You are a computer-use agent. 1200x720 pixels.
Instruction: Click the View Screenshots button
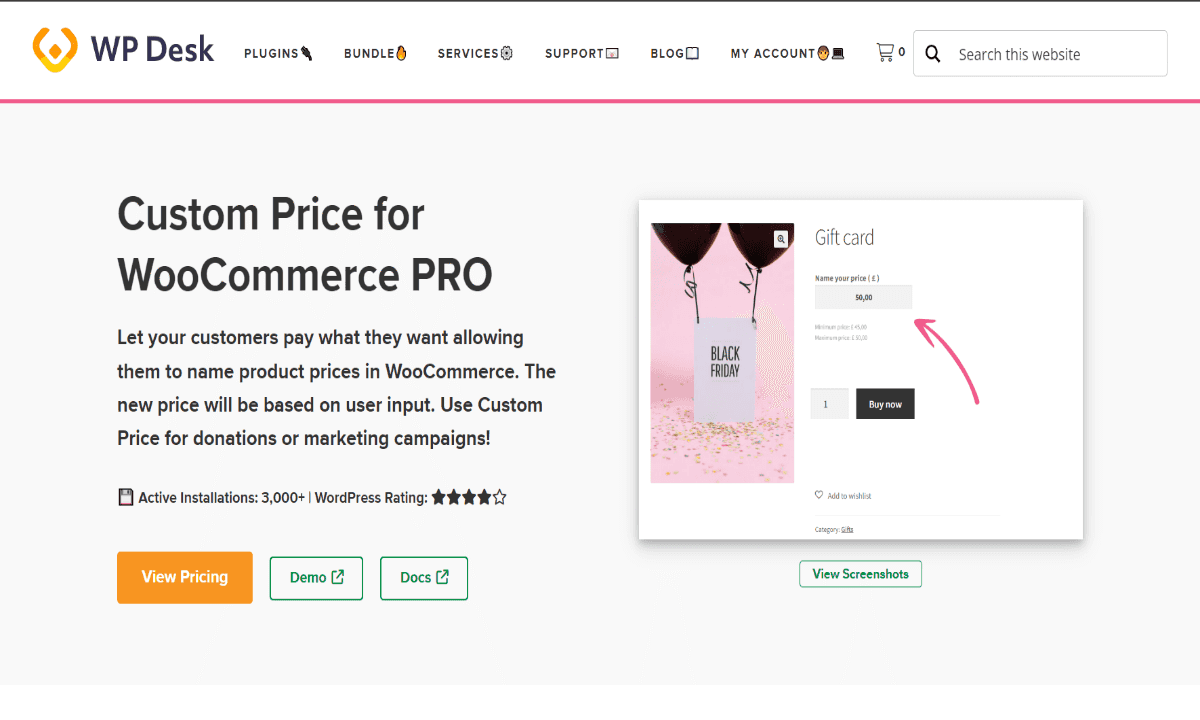coord(860,574)
